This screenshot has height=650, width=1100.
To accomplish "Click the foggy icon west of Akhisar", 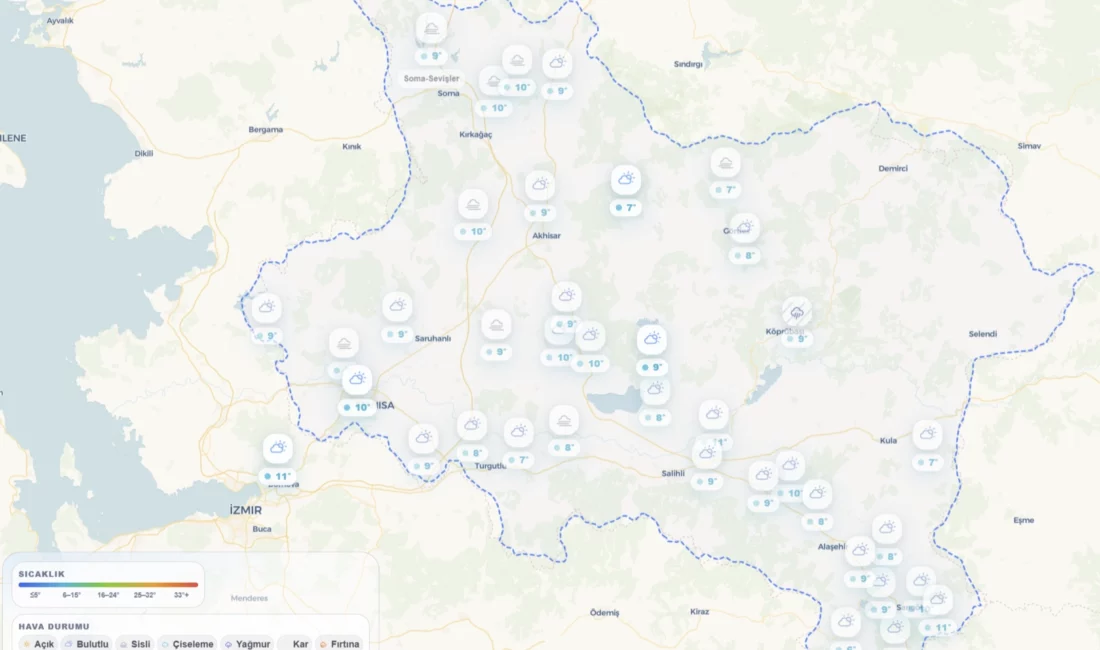I will click(x=473, y=204).
